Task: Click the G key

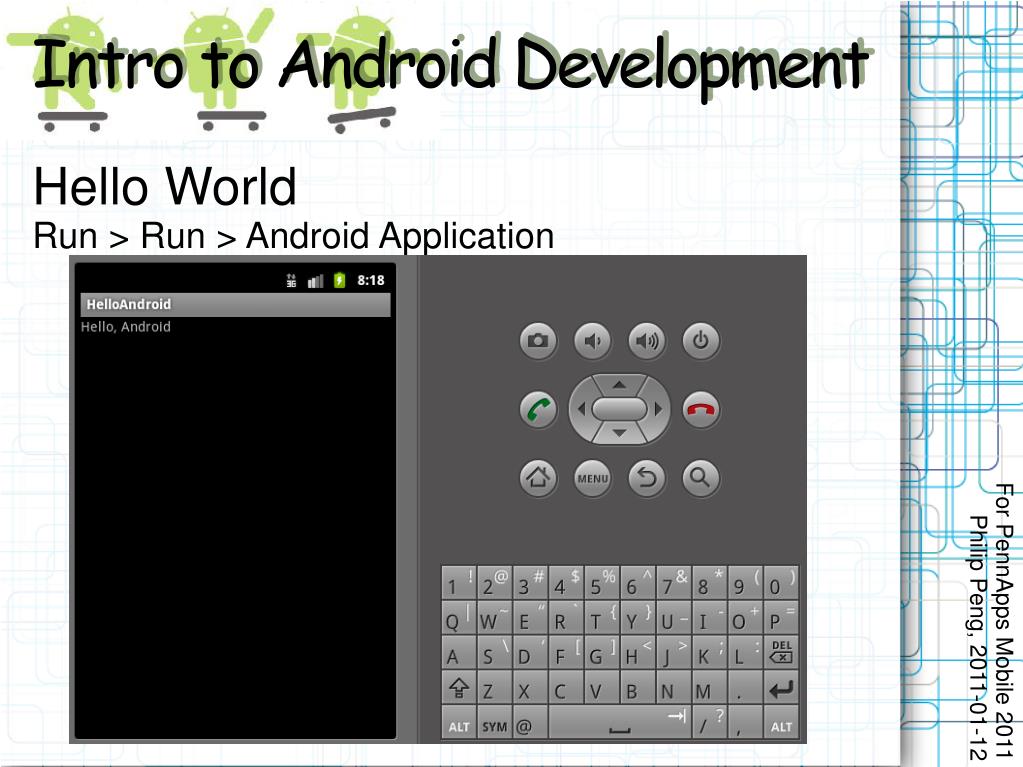Action: (x=602, y=653)
